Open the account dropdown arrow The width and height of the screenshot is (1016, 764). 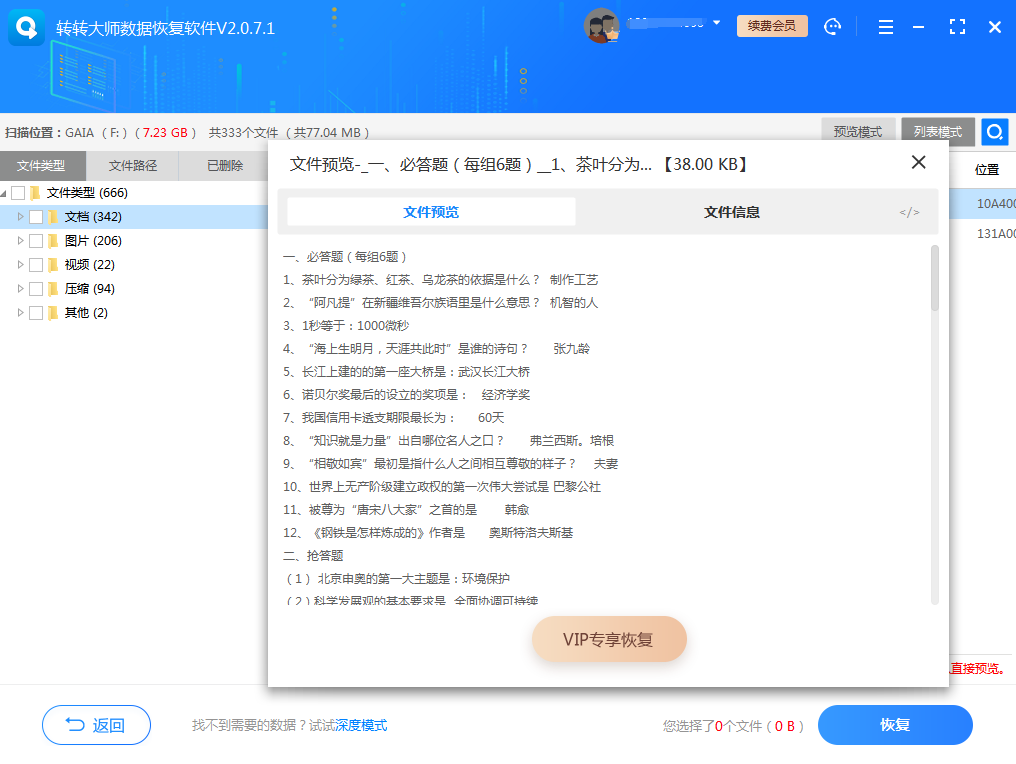[x=716, y=23]
